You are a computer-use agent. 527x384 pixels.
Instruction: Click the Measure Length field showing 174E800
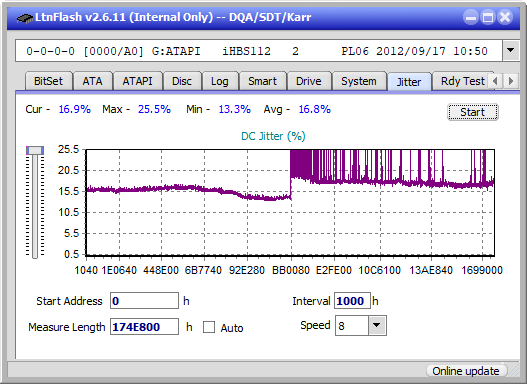[x=145, y=327]
